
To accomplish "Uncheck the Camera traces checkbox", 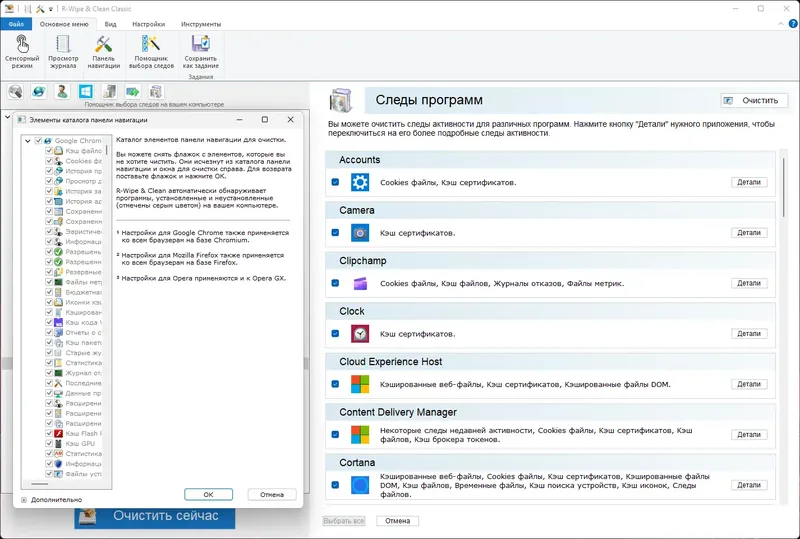I will point(335,233).
